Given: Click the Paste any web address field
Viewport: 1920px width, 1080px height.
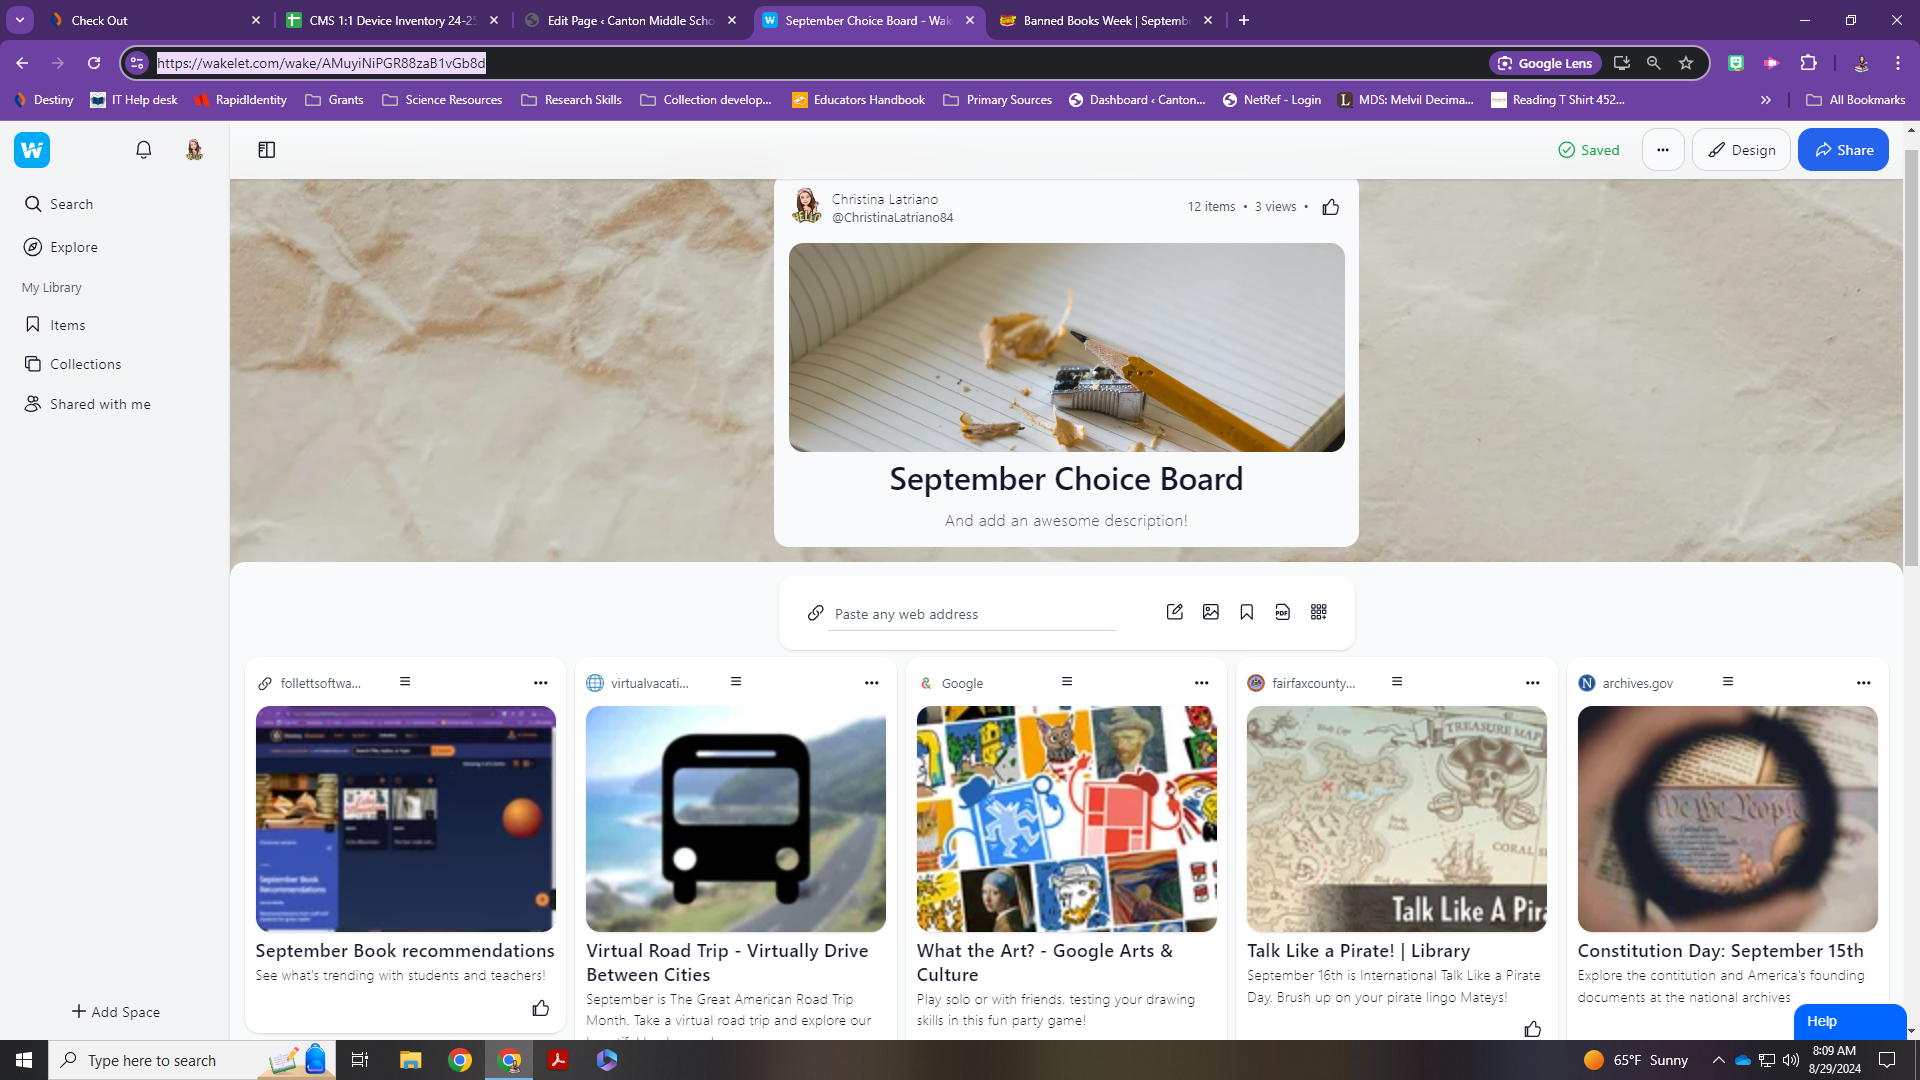Looking at the screenshot, I should point(970,614).
